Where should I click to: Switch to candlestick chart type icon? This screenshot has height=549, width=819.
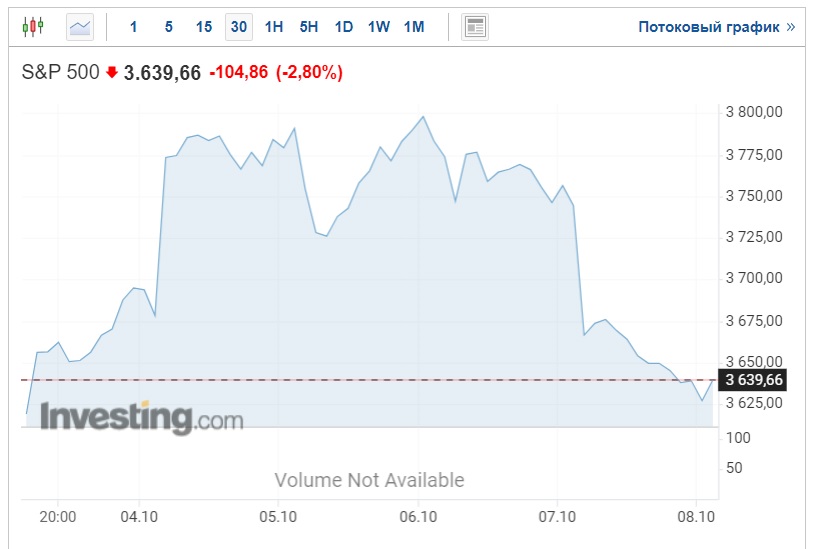point(33,27)
